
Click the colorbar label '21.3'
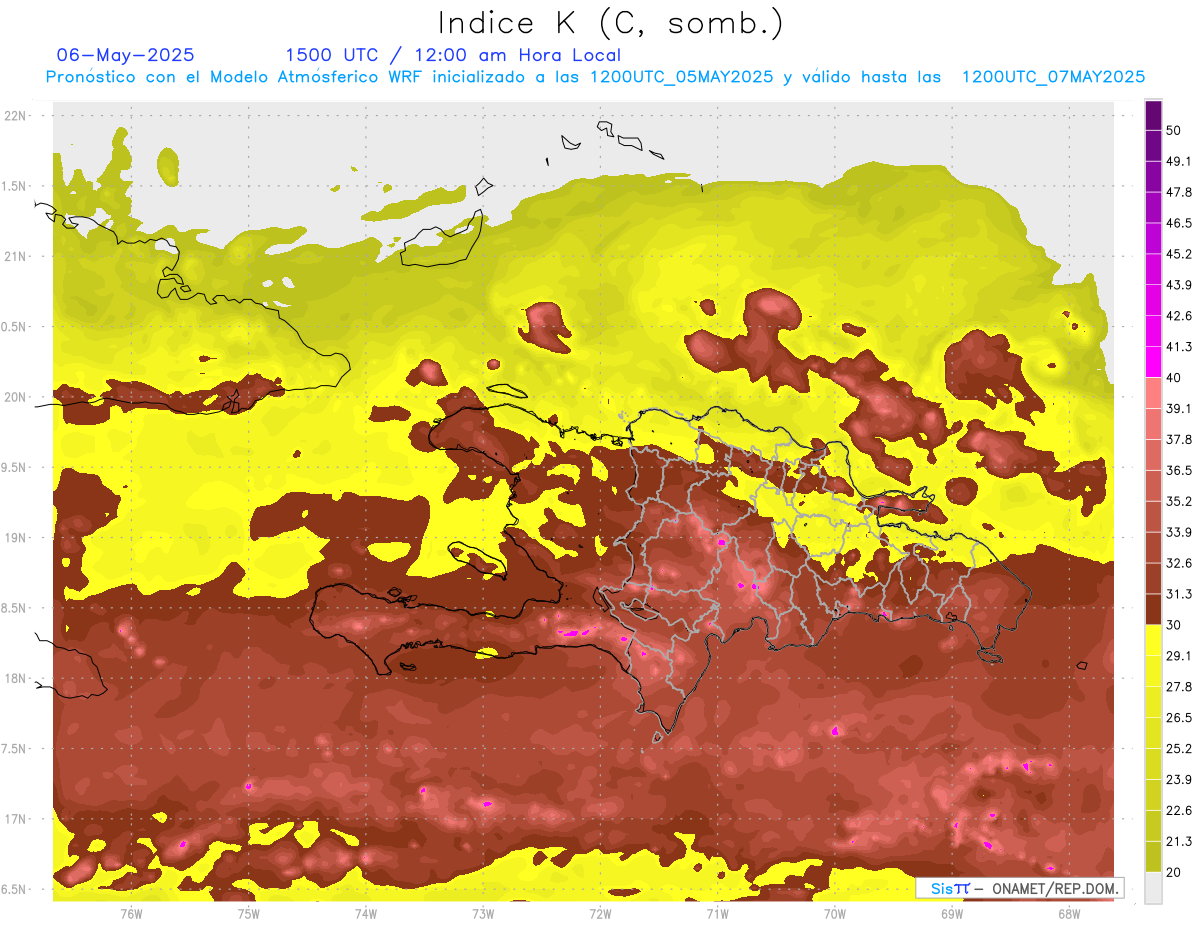tap(1179, 842)
